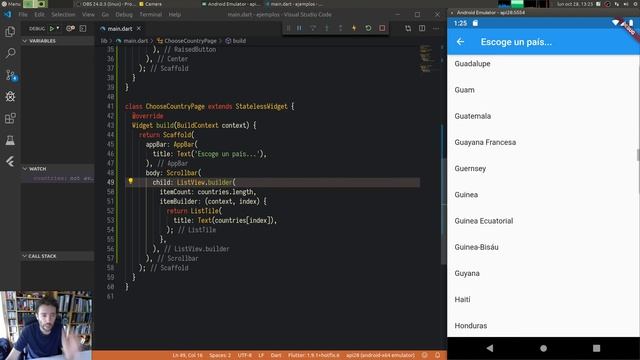Screen dimensions: 640x360
Task: Open the Selection menu
Action: pyautogui.click(x=63, y=14)
